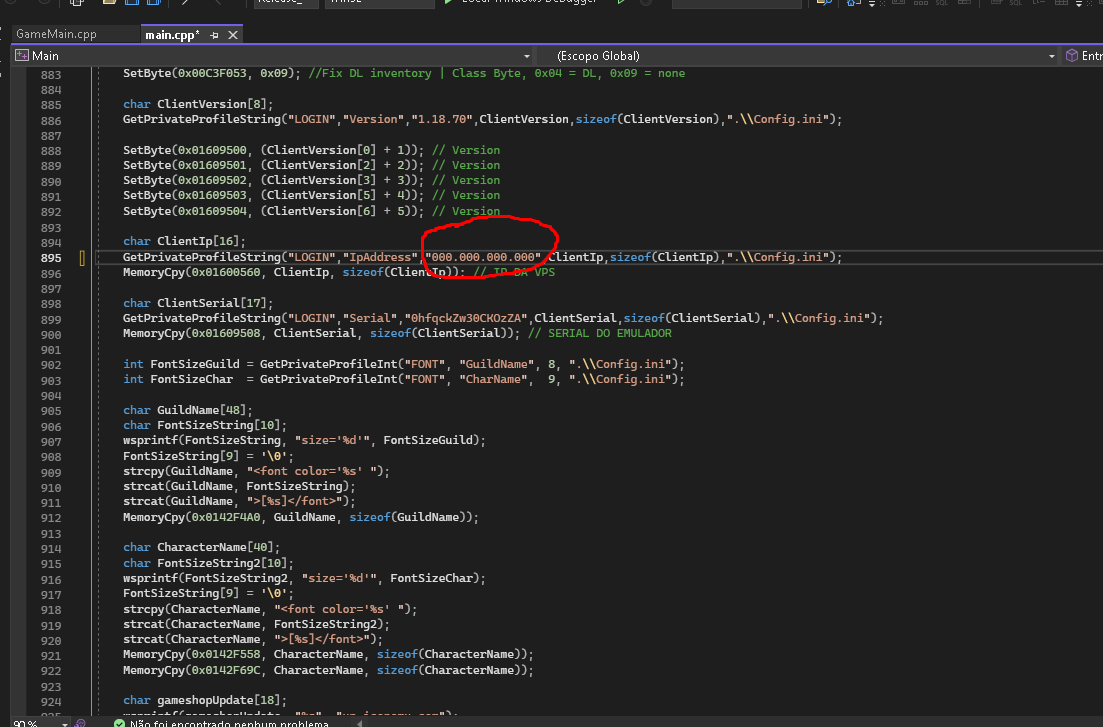The width and height of the screenshot is (1103, 727).
Task: Click the MemoryCpy(0x0142F558 call
Action: [x=329, y=655]
